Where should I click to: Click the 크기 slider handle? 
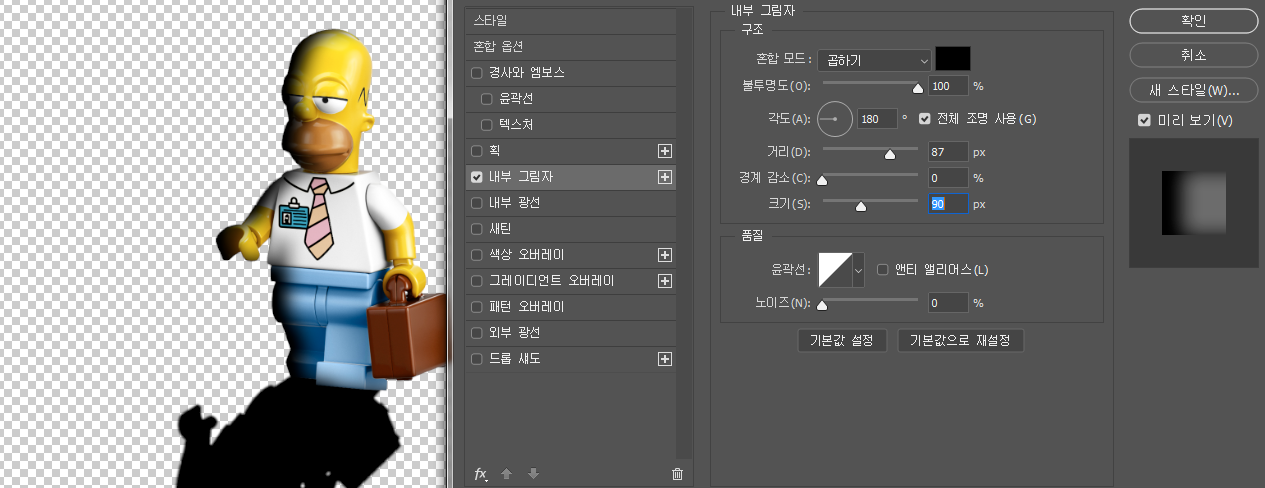coord(860,206)
